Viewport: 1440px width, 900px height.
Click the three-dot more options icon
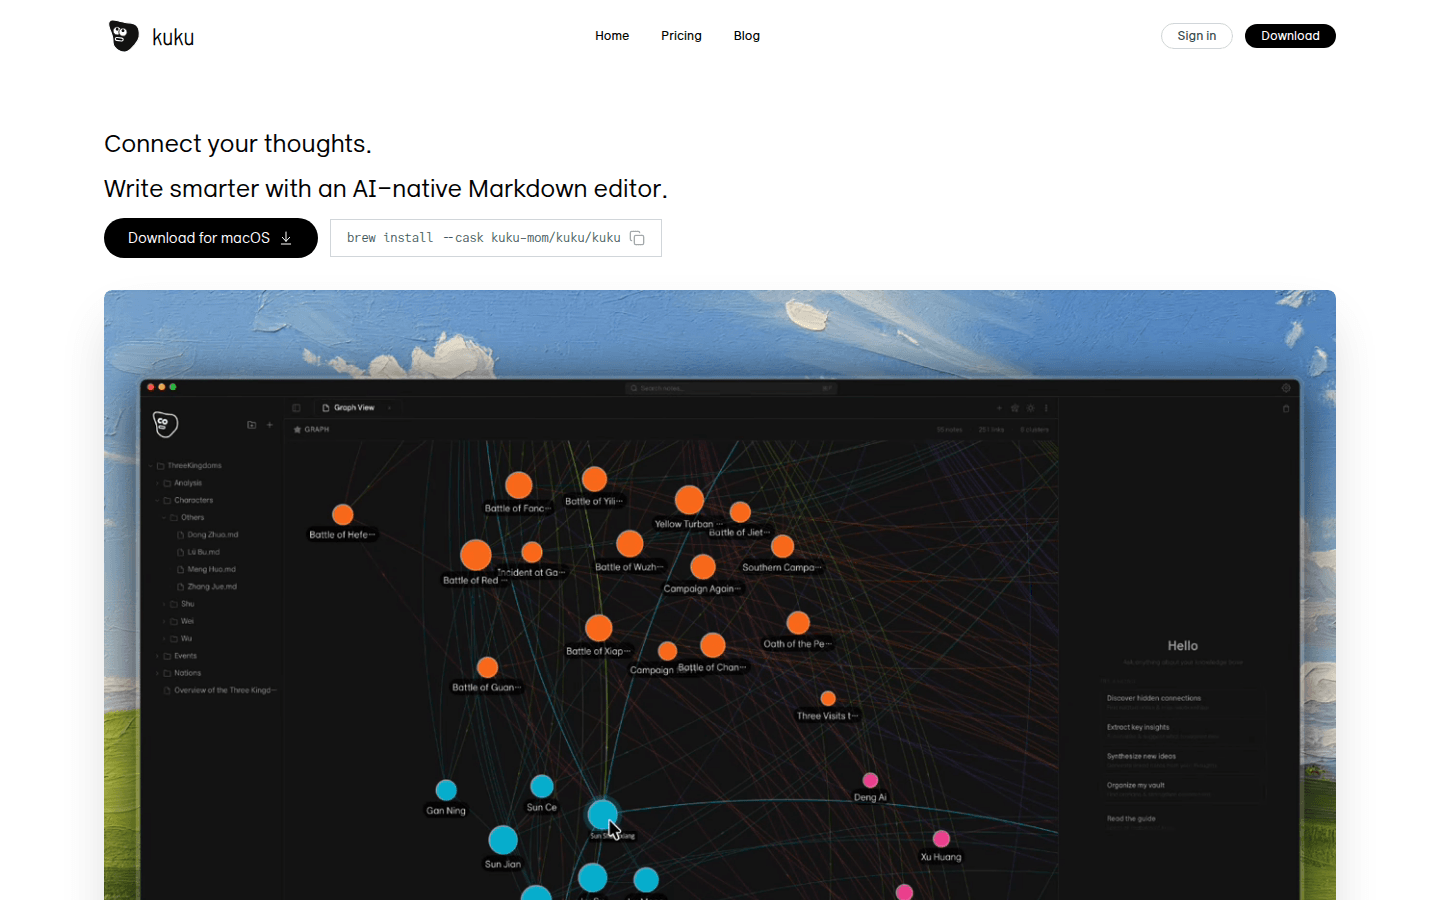pyautogui.click(x=1046, y=408)
